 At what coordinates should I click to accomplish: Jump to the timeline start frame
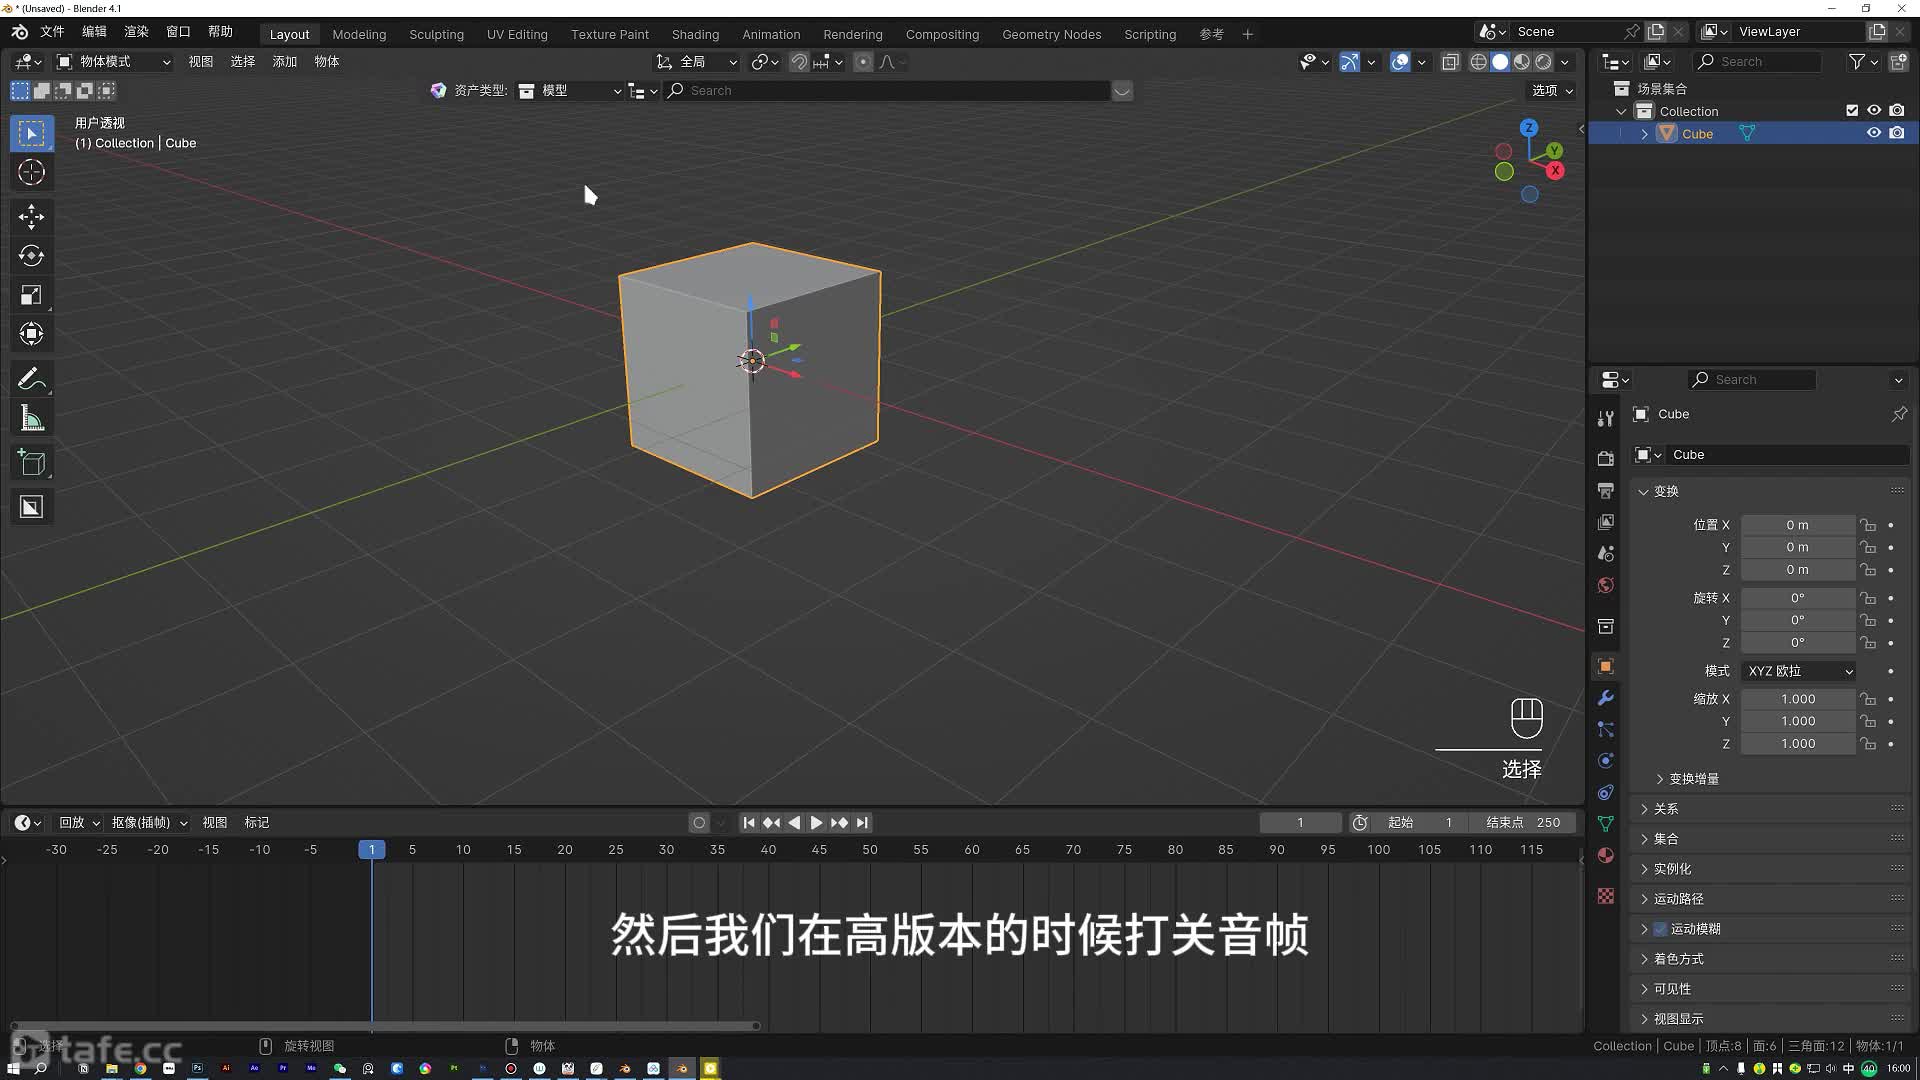pos(749,823)
